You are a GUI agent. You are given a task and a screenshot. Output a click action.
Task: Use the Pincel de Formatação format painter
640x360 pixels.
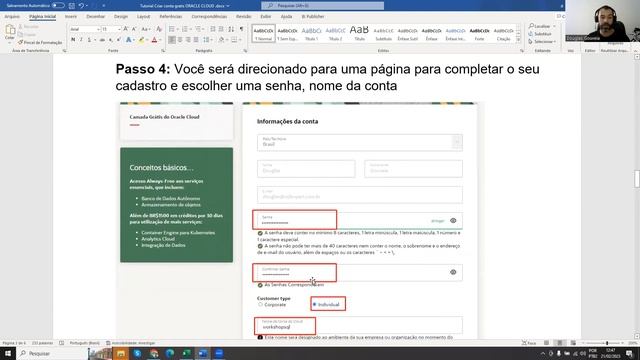tap(40, 42)
